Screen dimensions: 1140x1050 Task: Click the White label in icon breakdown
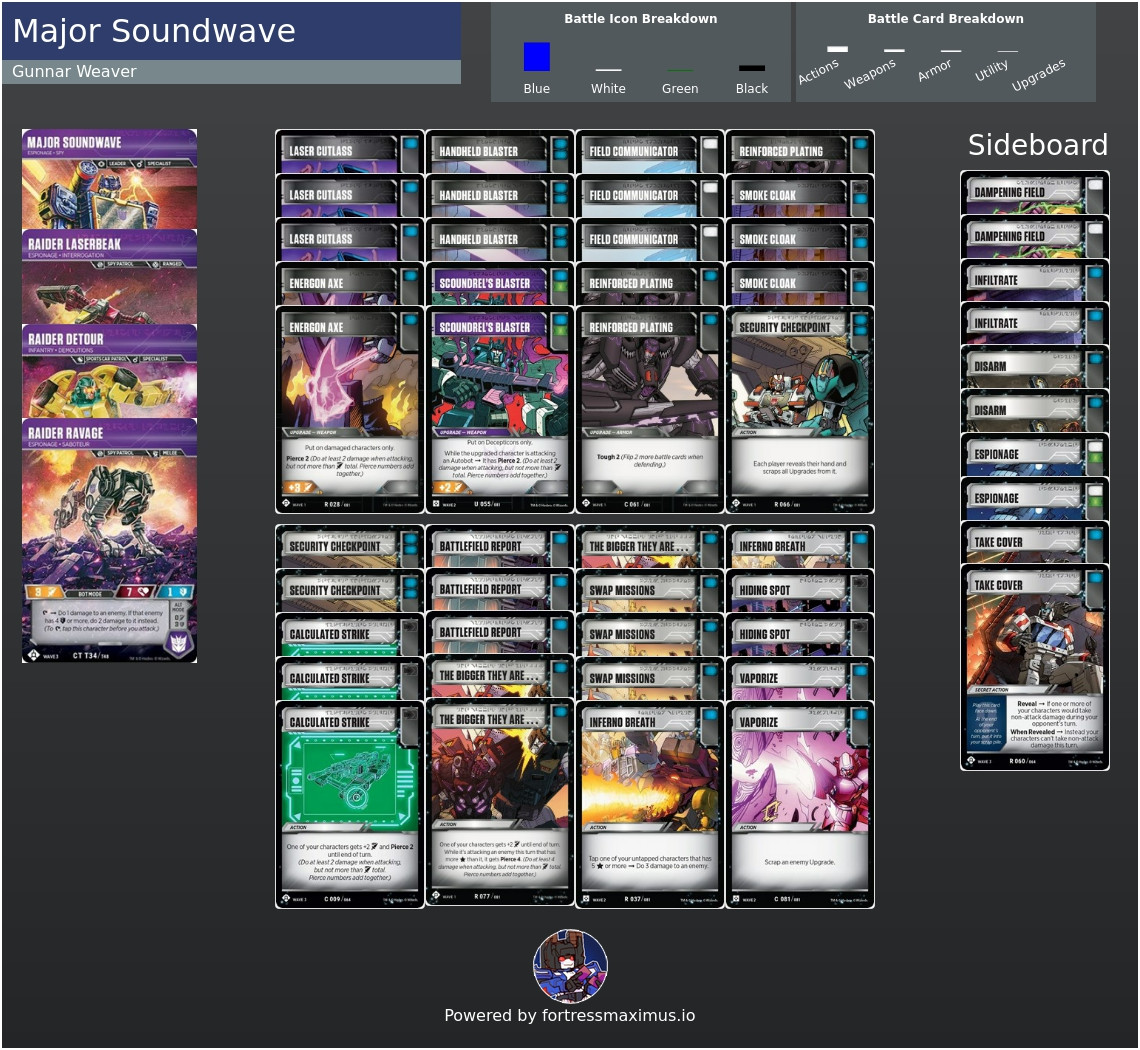point(608,88)
